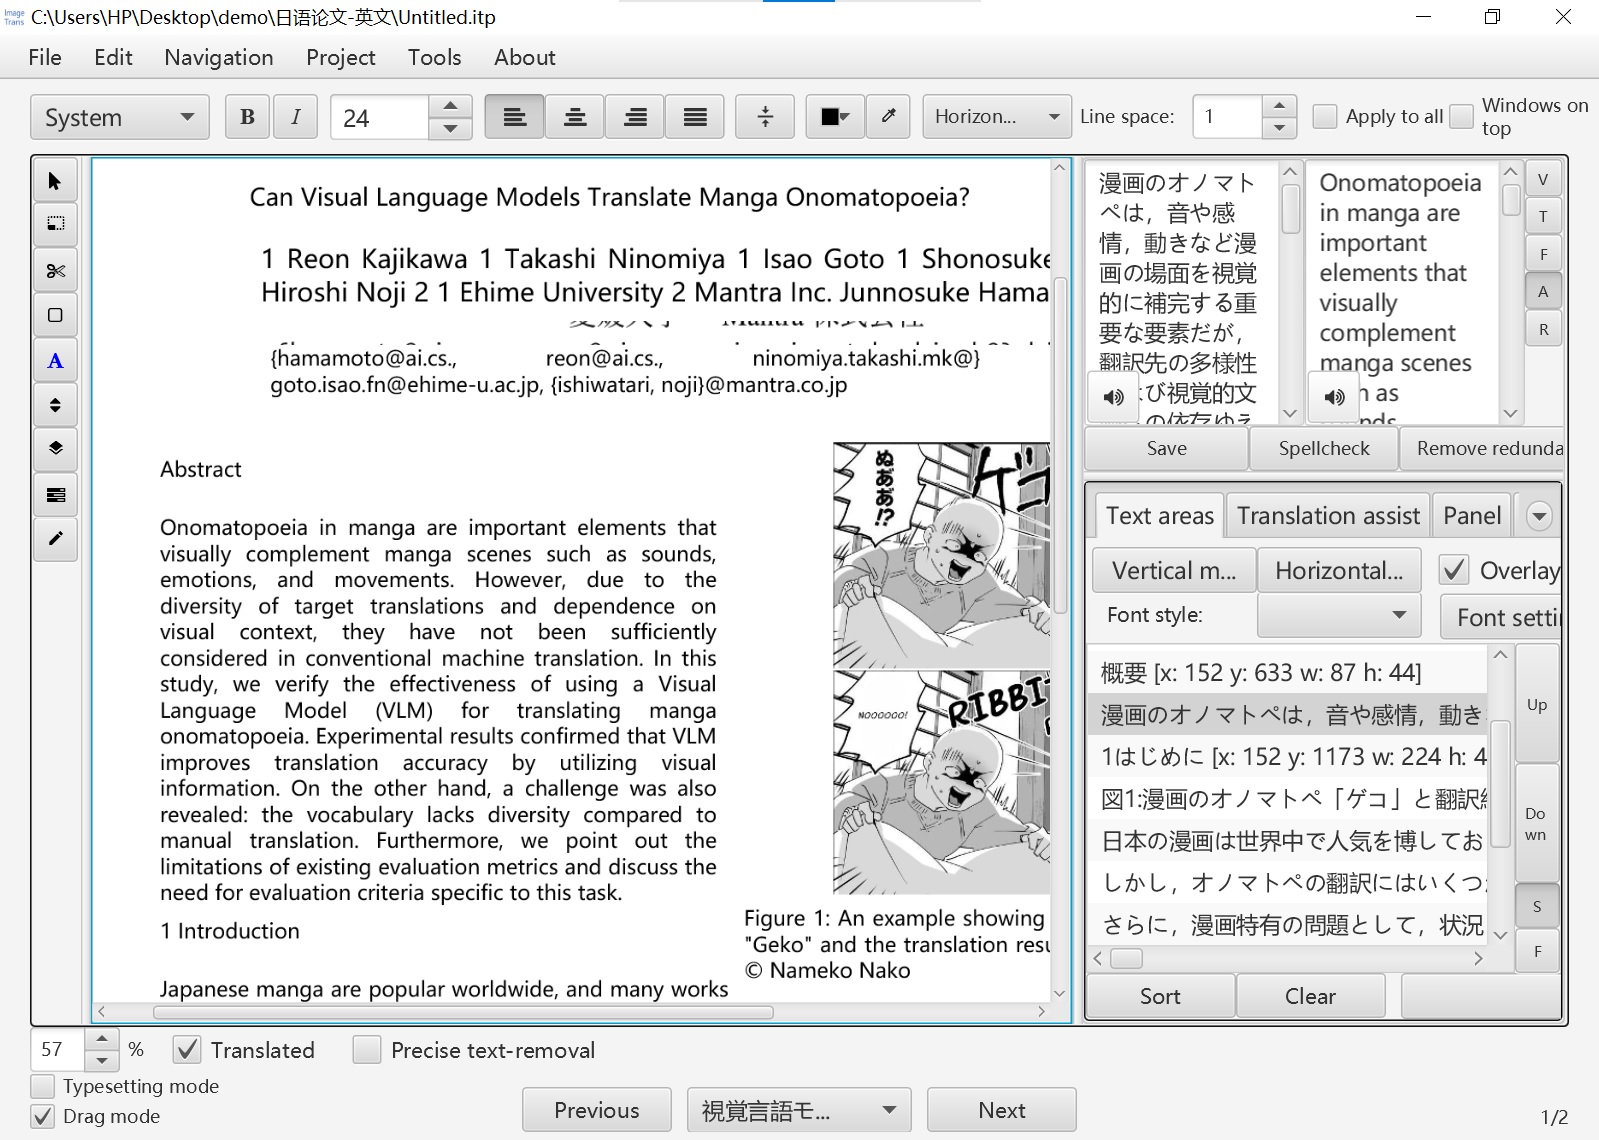Click the Horizontal... button
This screenshot has width=1599, height=1140.
point(1339,570)
